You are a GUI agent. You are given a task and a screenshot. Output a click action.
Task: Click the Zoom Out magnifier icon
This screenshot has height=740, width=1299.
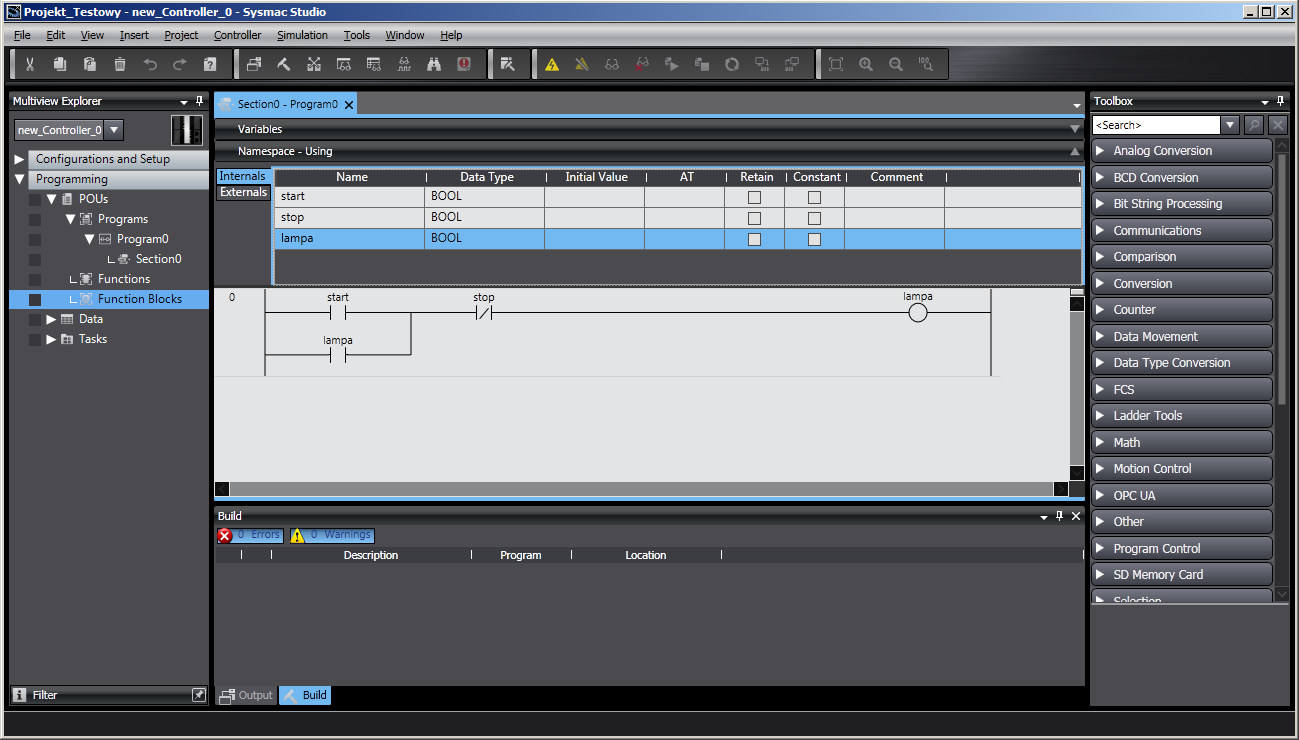pos(896,64)
